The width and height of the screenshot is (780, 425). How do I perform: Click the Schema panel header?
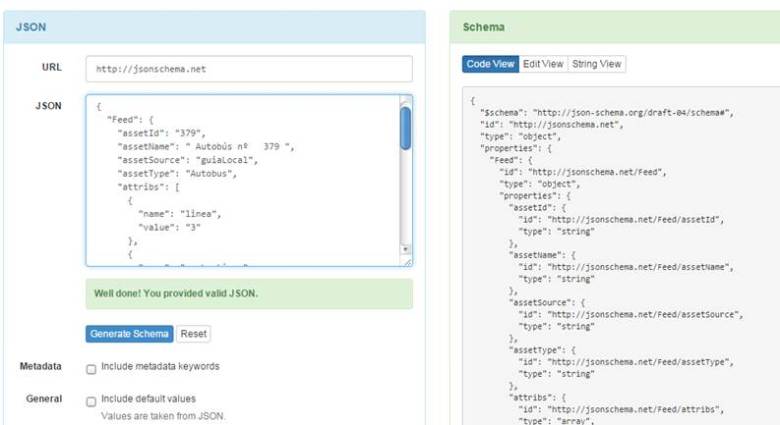614,27
